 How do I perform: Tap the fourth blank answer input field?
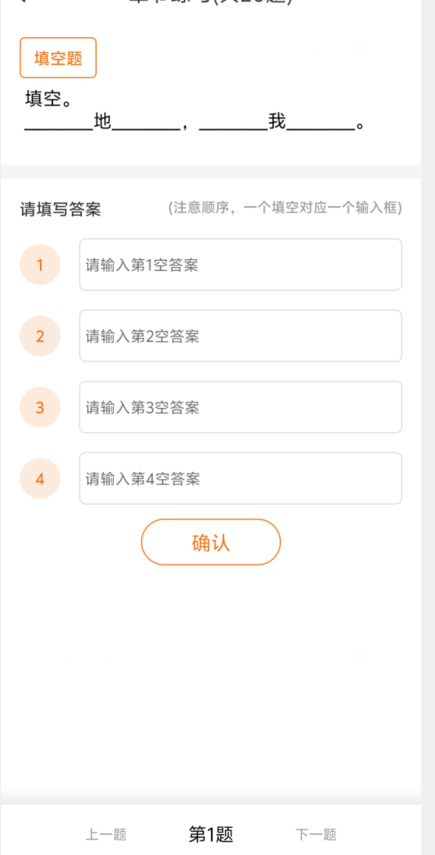pyautogui.click(x=240, y=478)
